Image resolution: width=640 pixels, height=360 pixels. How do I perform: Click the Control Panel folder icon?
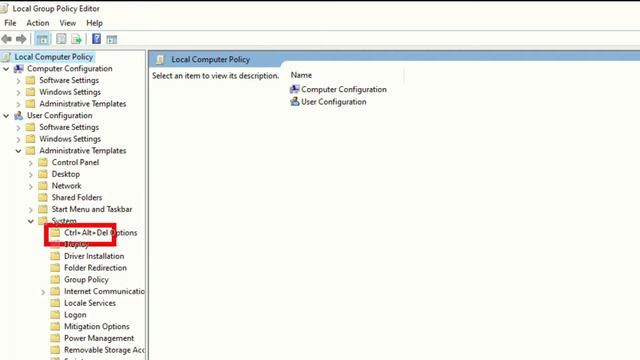43,162
